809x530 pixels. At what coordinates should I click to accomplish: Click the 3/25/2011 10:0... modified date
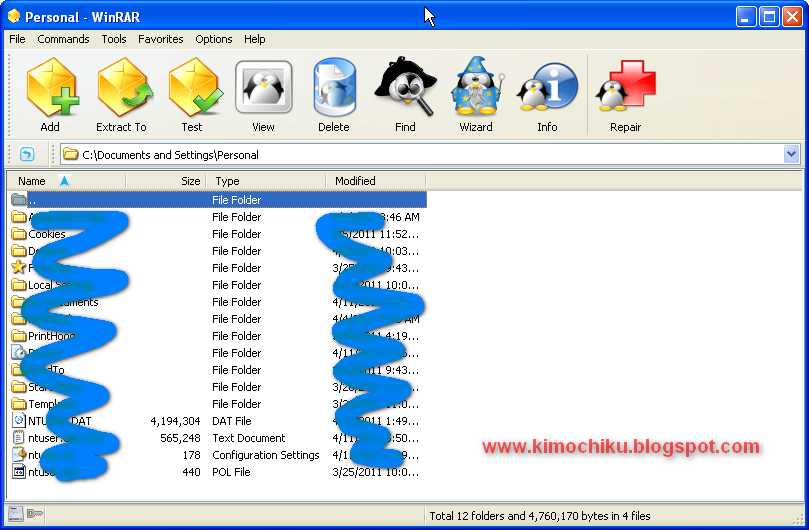pos(376,472)
